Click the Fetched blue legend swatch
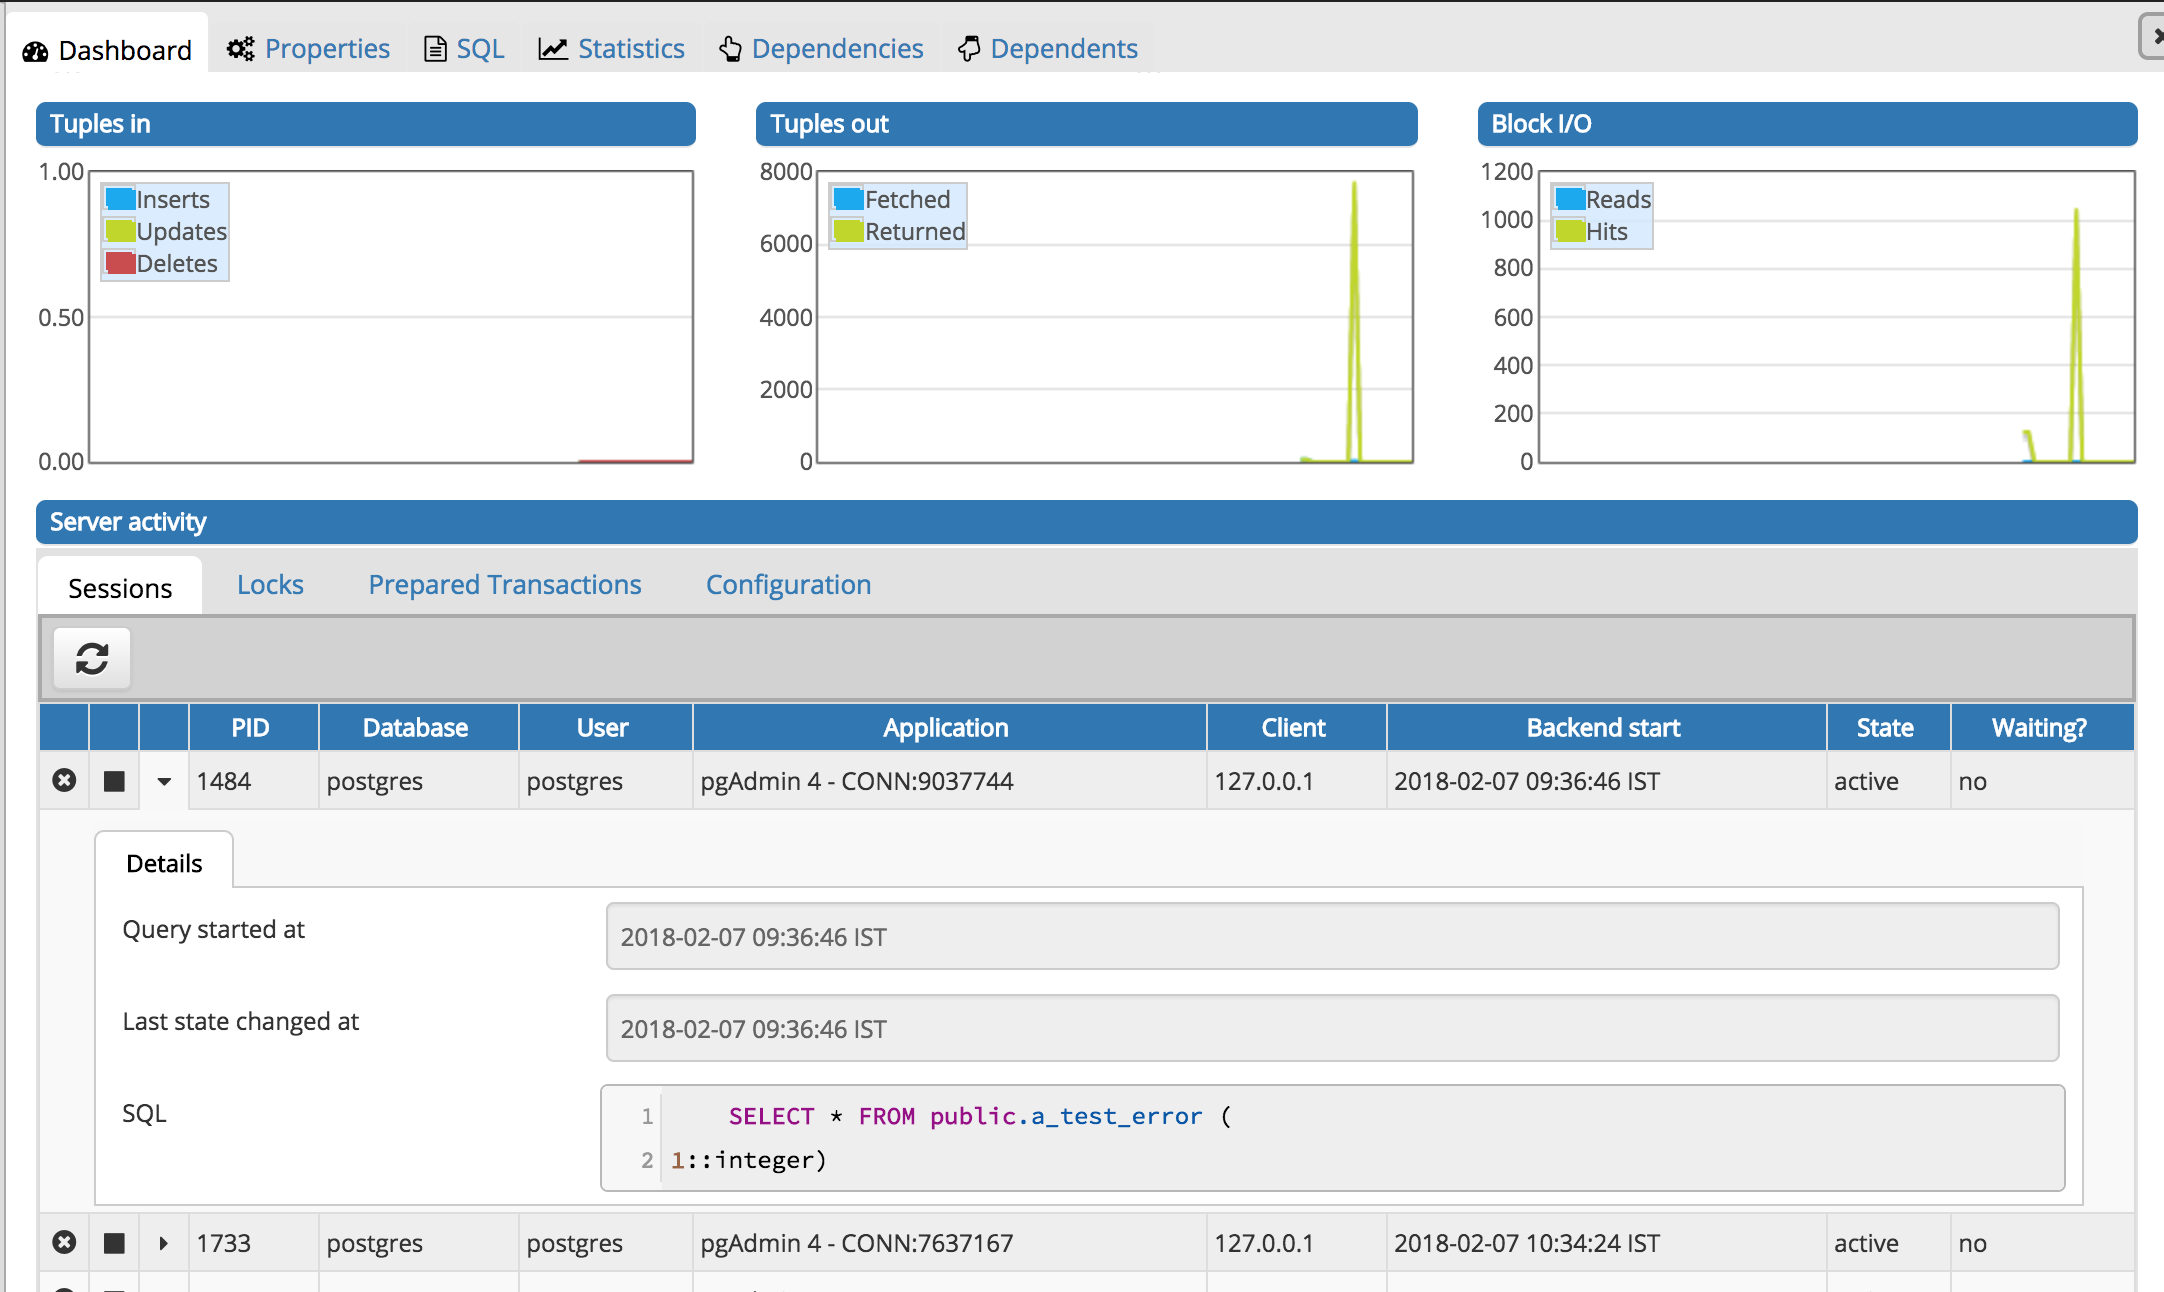The width and height of the screenshot is (2164, 1292). click(x=848, y=199)
